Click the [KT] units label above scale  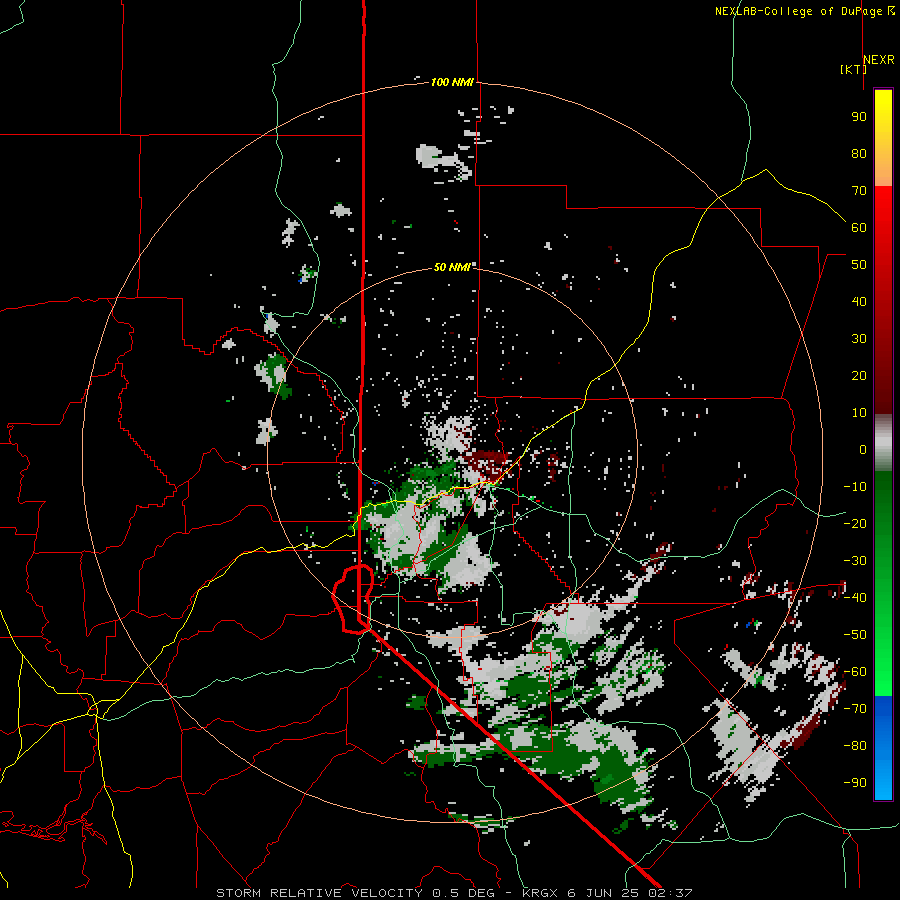point(853,69)
